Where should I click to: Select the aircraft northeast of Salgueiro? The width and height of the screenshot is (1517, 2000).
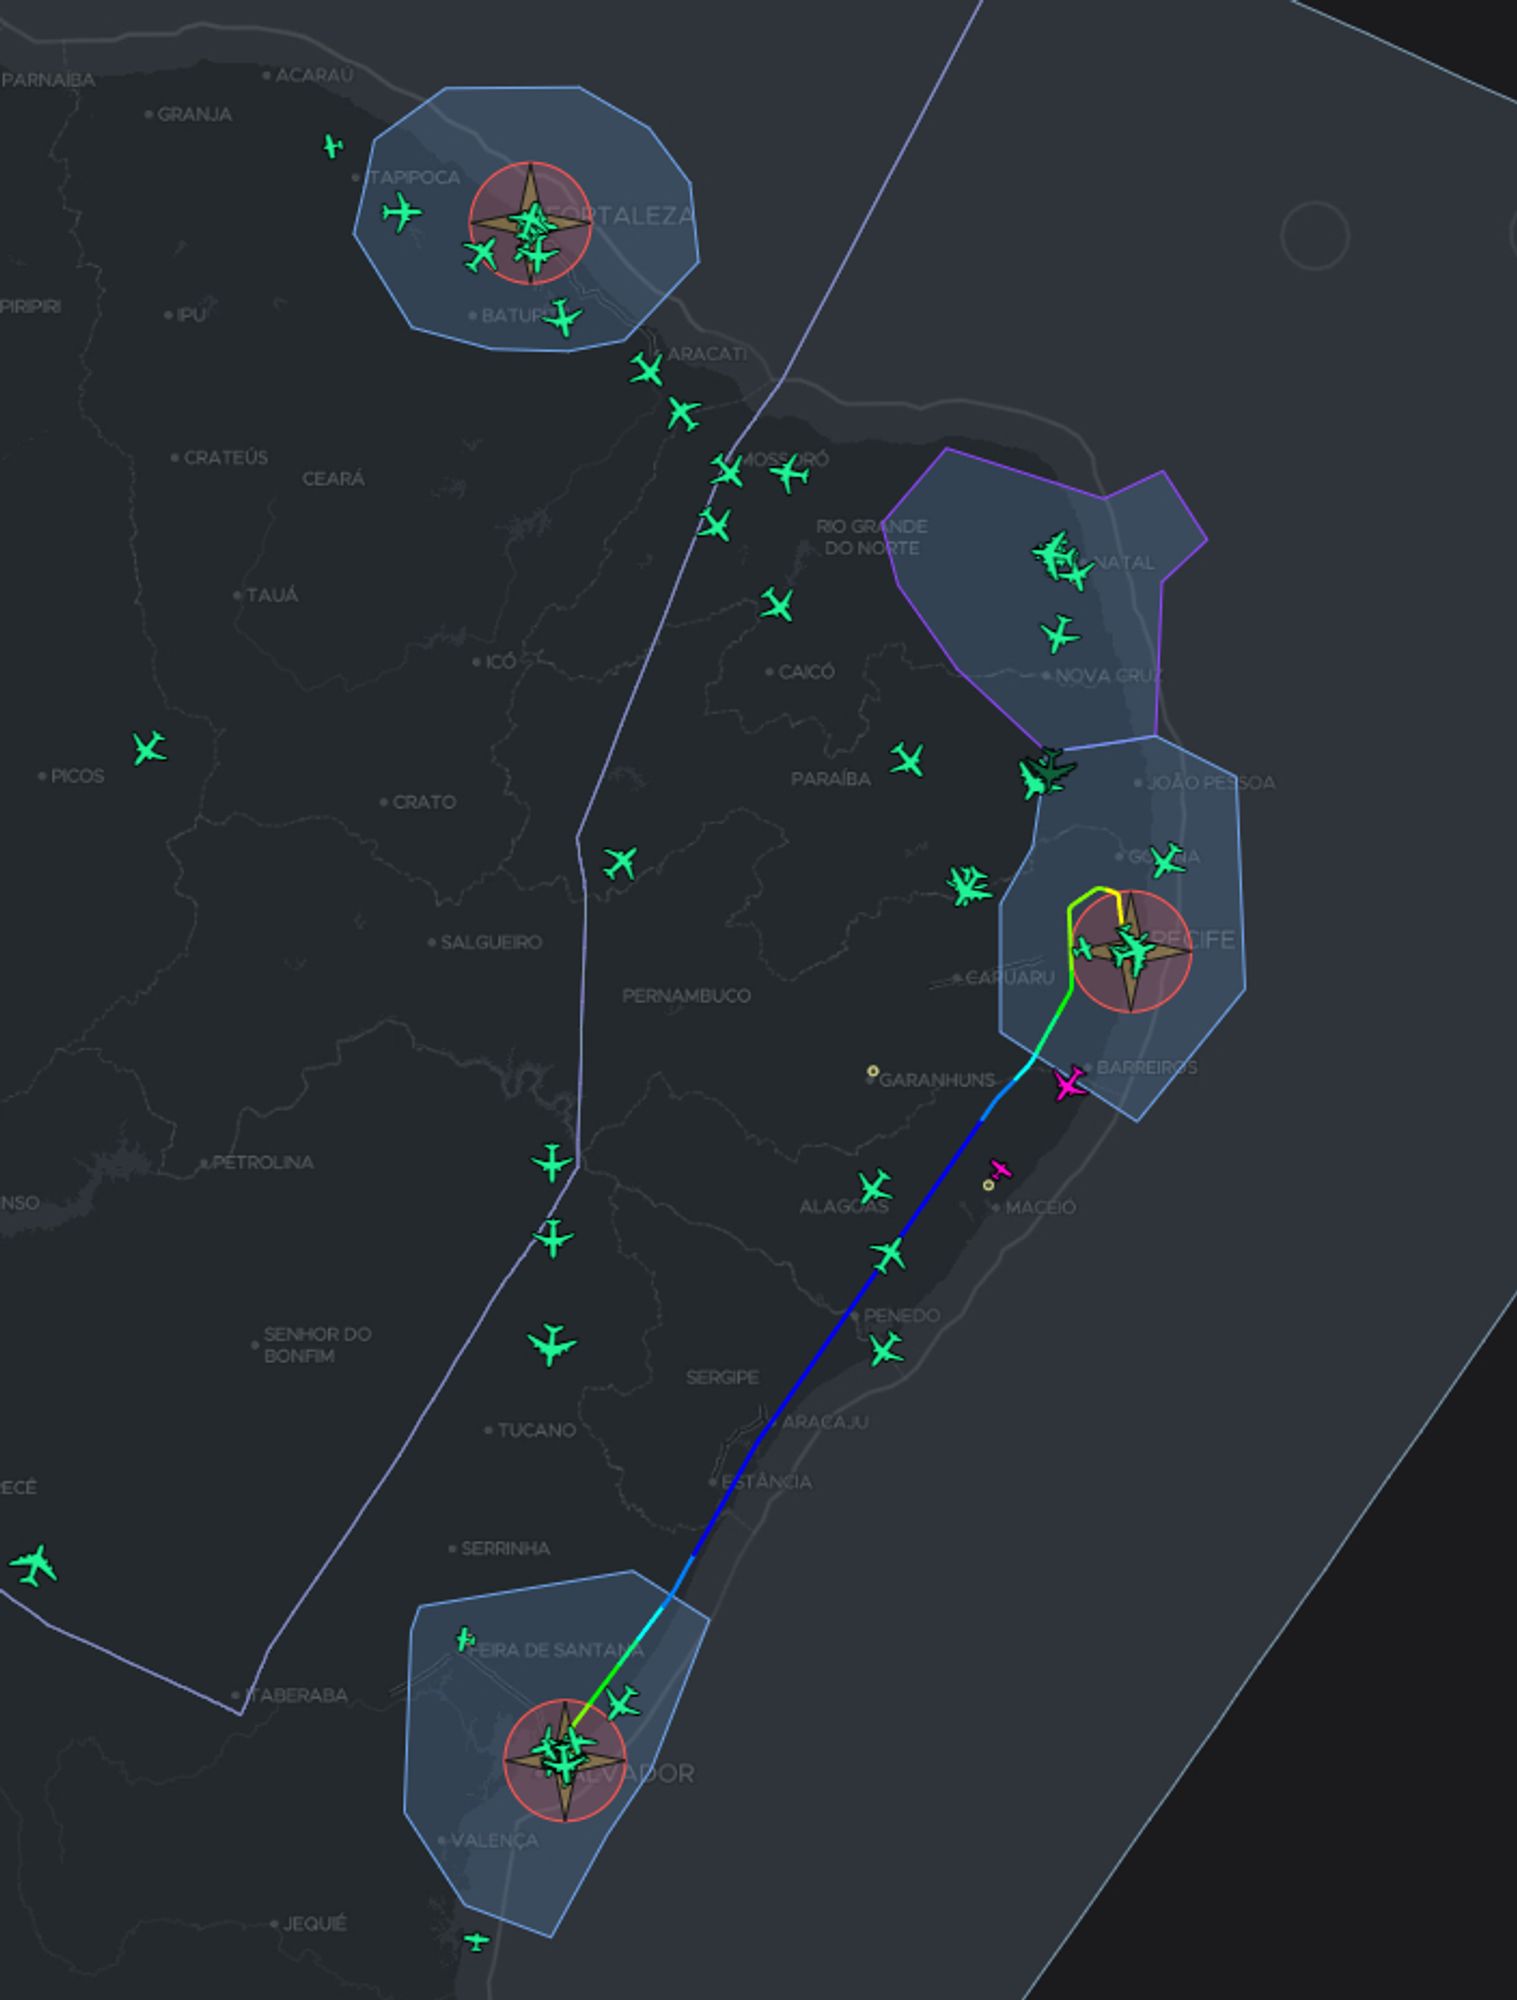point(620,862)
